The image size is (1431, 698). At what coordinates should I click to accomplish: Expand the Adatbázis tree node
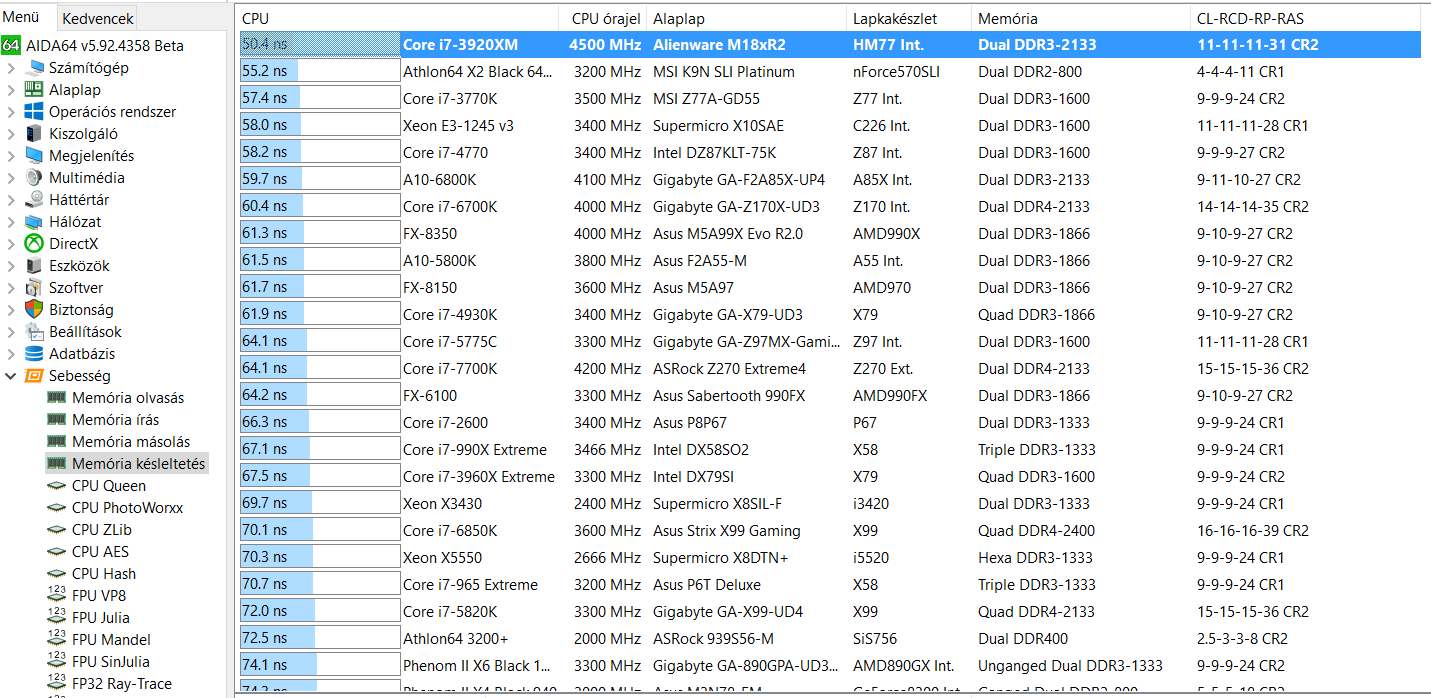(11, 354)
